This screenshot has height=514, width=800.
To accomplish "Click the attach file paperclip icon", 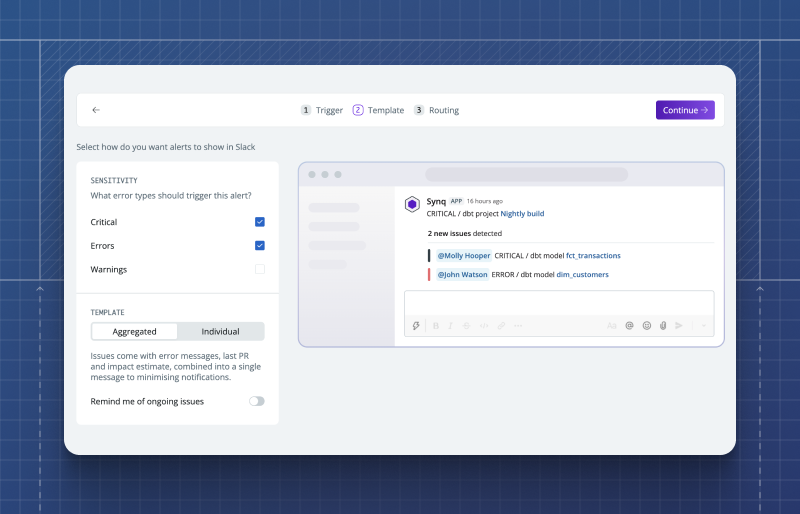I will click(663, 326).
